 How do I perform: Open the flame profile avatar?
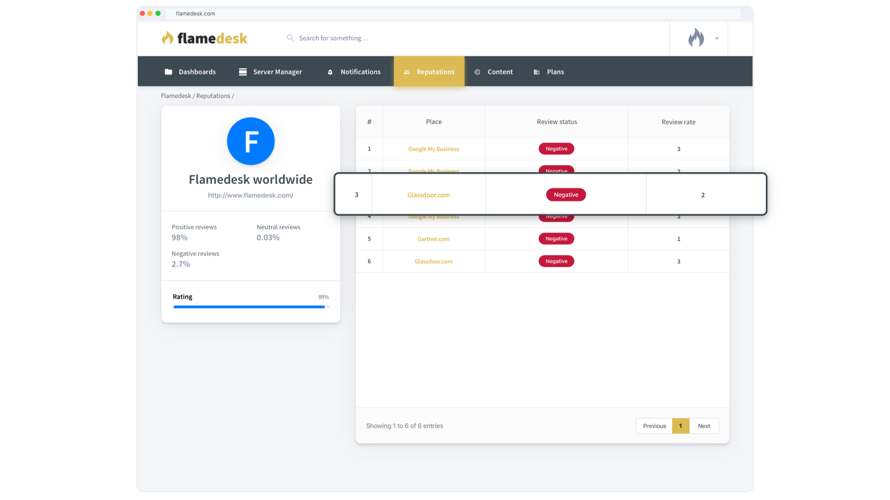tap(696, 38)
